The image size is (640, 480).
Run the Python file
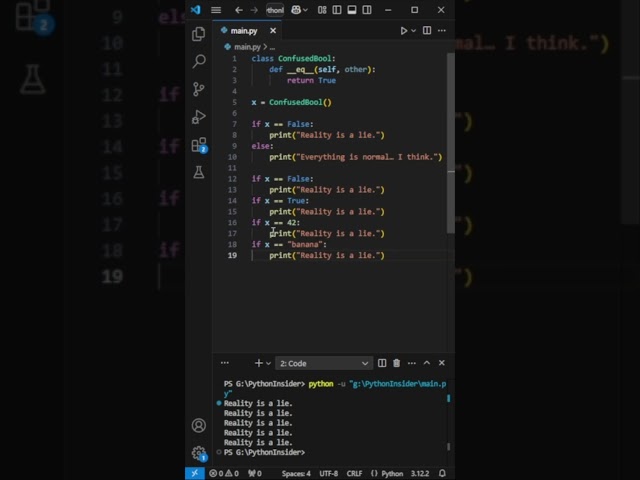[x=403, y=31]
